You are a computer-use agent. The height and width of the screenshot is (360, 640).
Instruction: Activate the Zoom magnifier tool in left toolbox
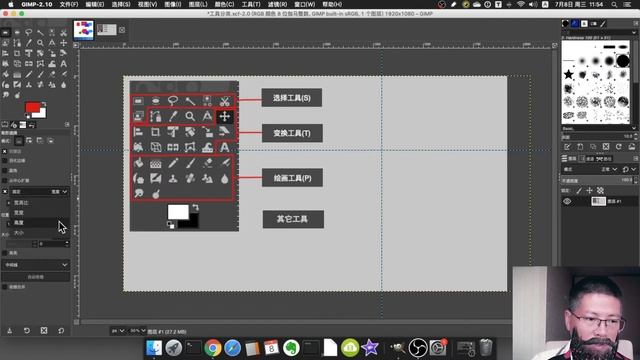(40, 43)
